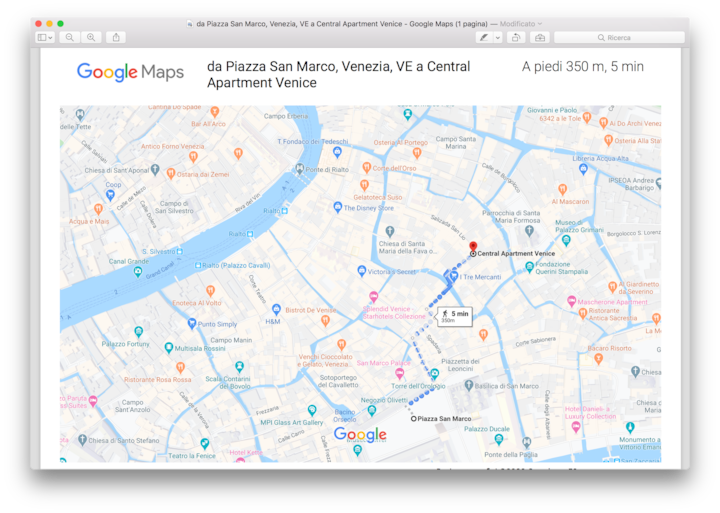Click the Piazza San Marco start marker

click(414, 419)
